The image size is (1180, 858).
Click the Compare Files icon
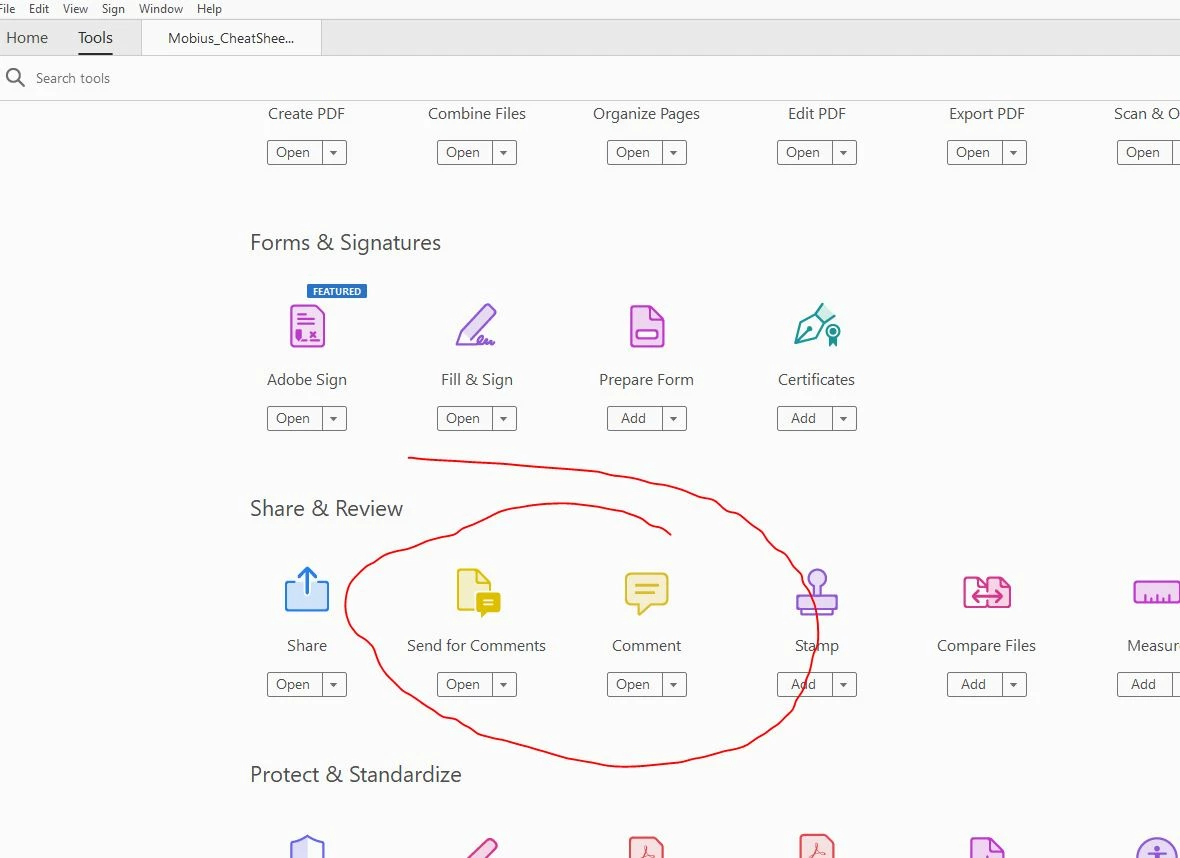click(987, 592)
